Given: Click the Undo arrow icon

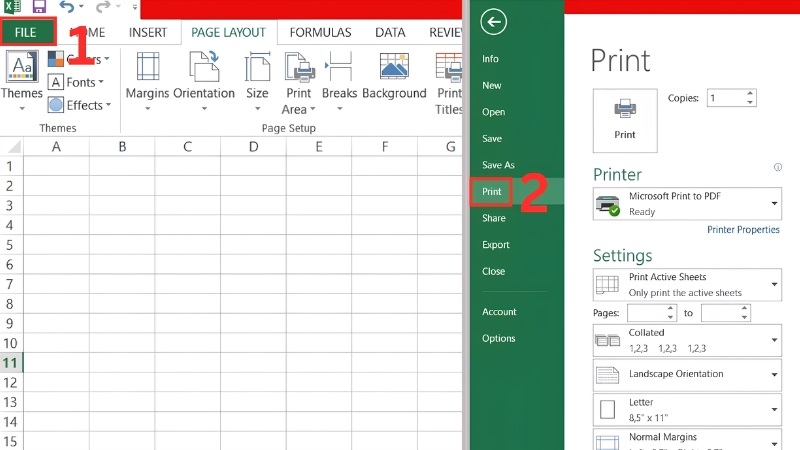Looking at the screenshot, I should point(66,7).
